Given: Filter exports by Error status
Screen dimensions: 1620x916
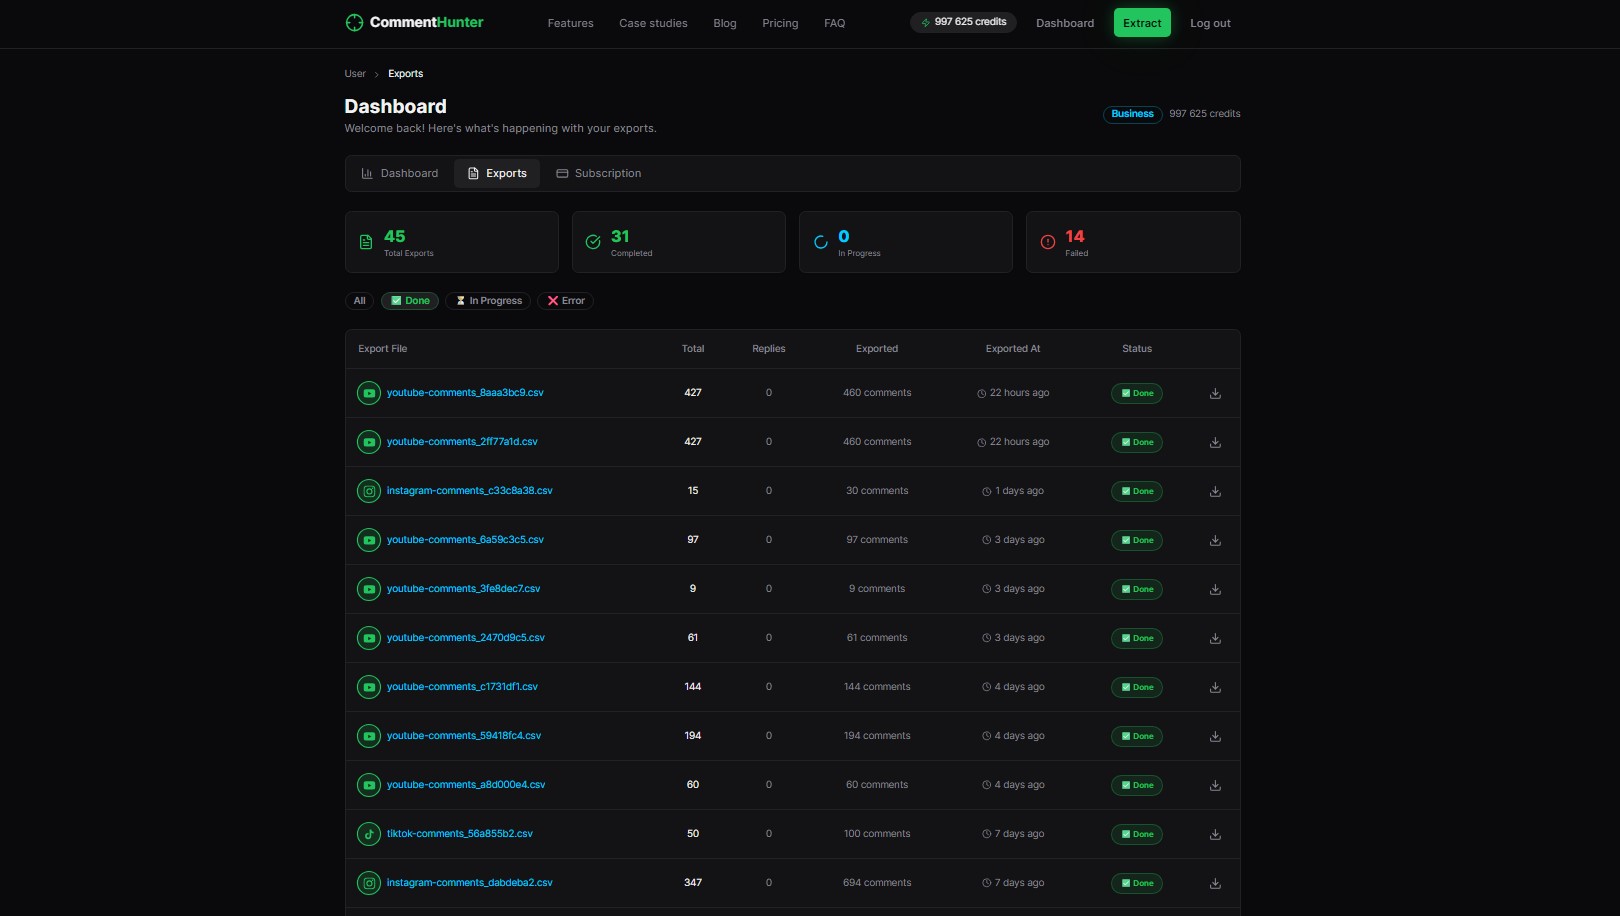Looking at the screenshot, I should pyautogui.click(x=565, y=301).
